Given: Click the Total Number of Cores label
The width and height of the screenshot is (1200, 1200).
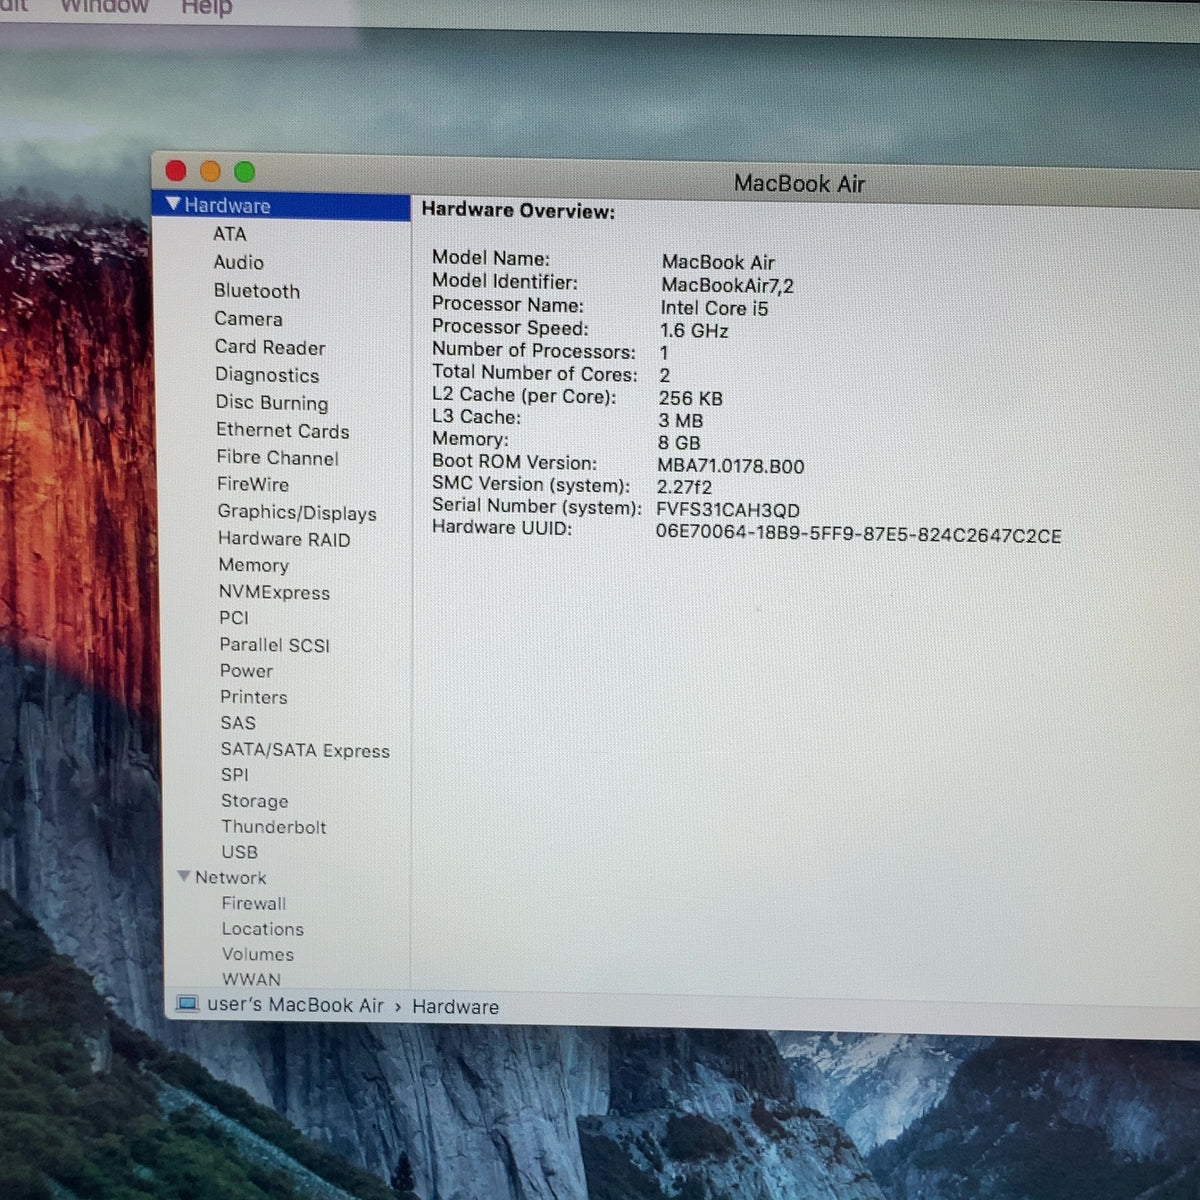Looking at the screenshot, I should [x=534, y=373].
